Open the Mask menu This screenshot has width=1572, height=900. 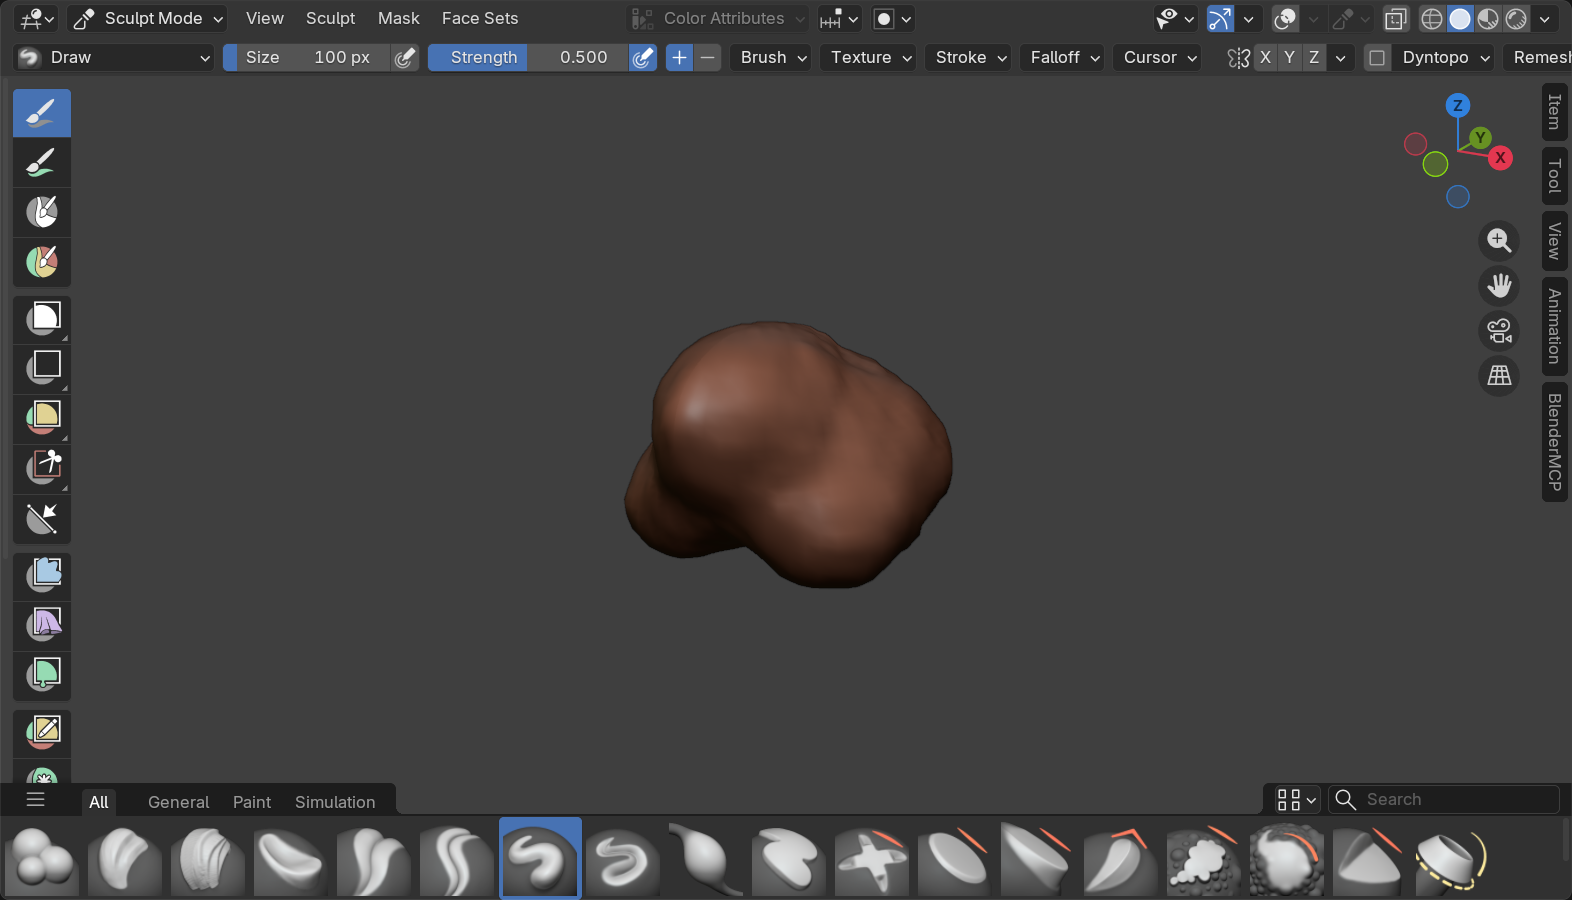398,18
